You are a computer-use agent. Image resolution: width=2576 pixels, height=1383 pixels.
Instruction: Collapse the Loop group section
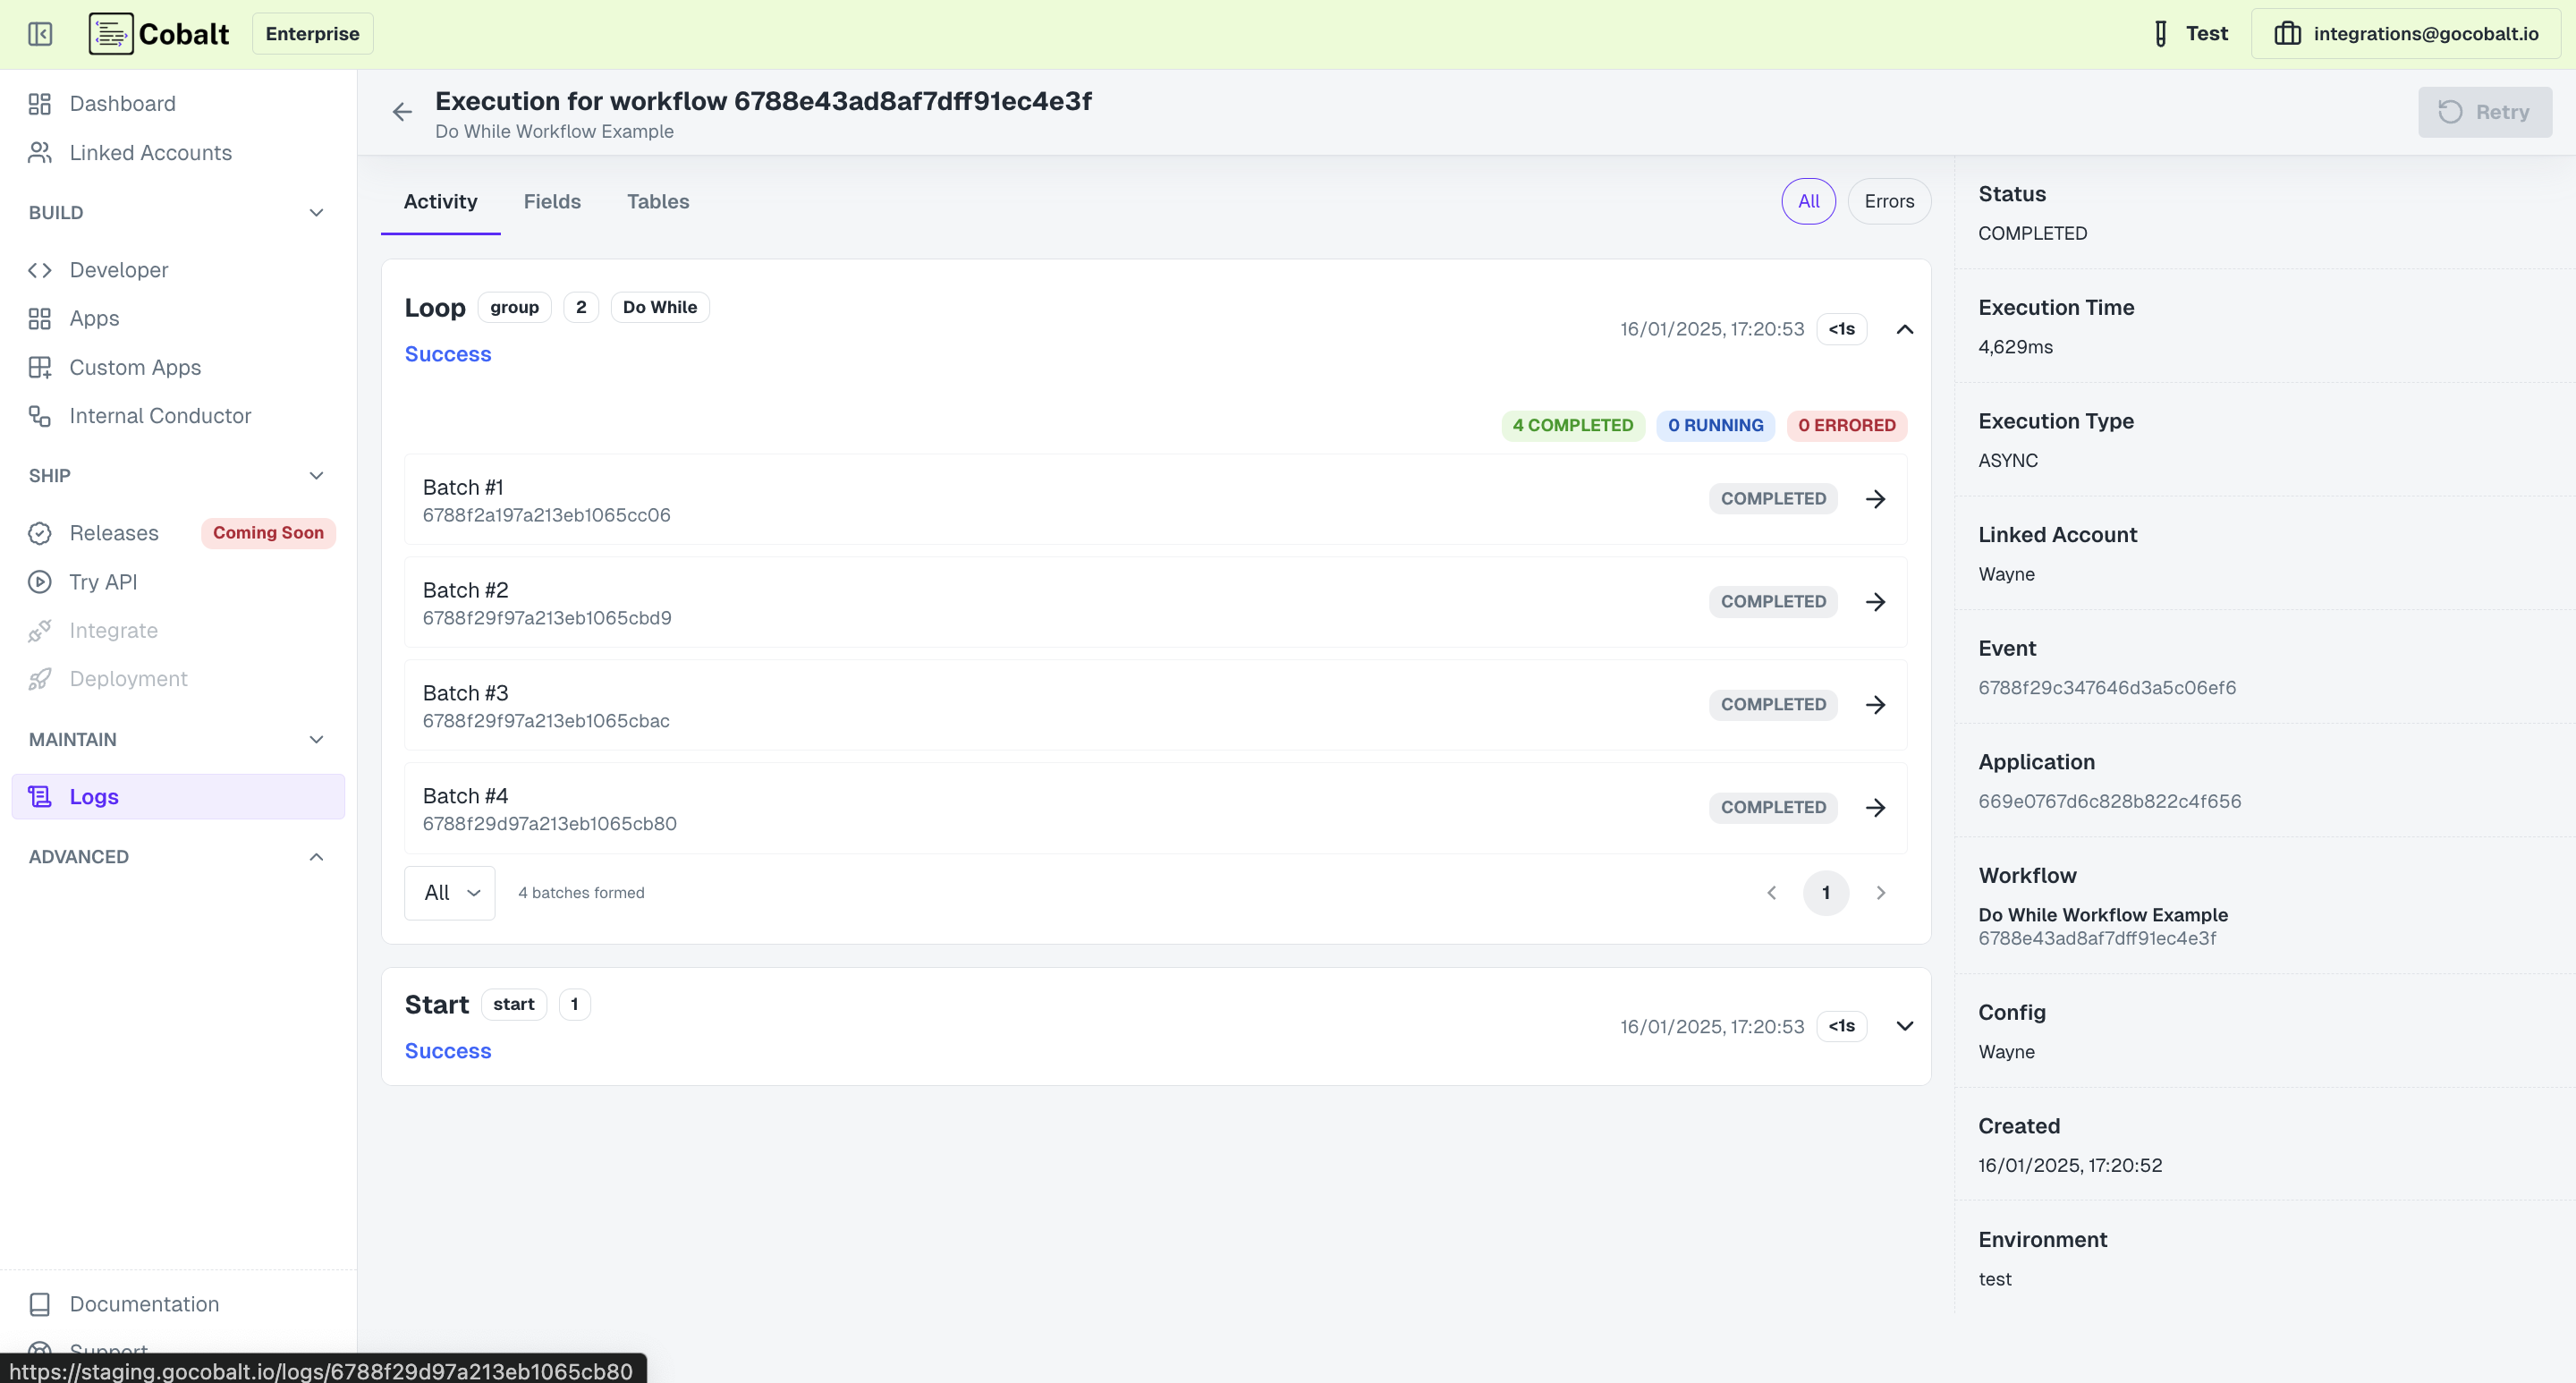tap(1904, 329)
